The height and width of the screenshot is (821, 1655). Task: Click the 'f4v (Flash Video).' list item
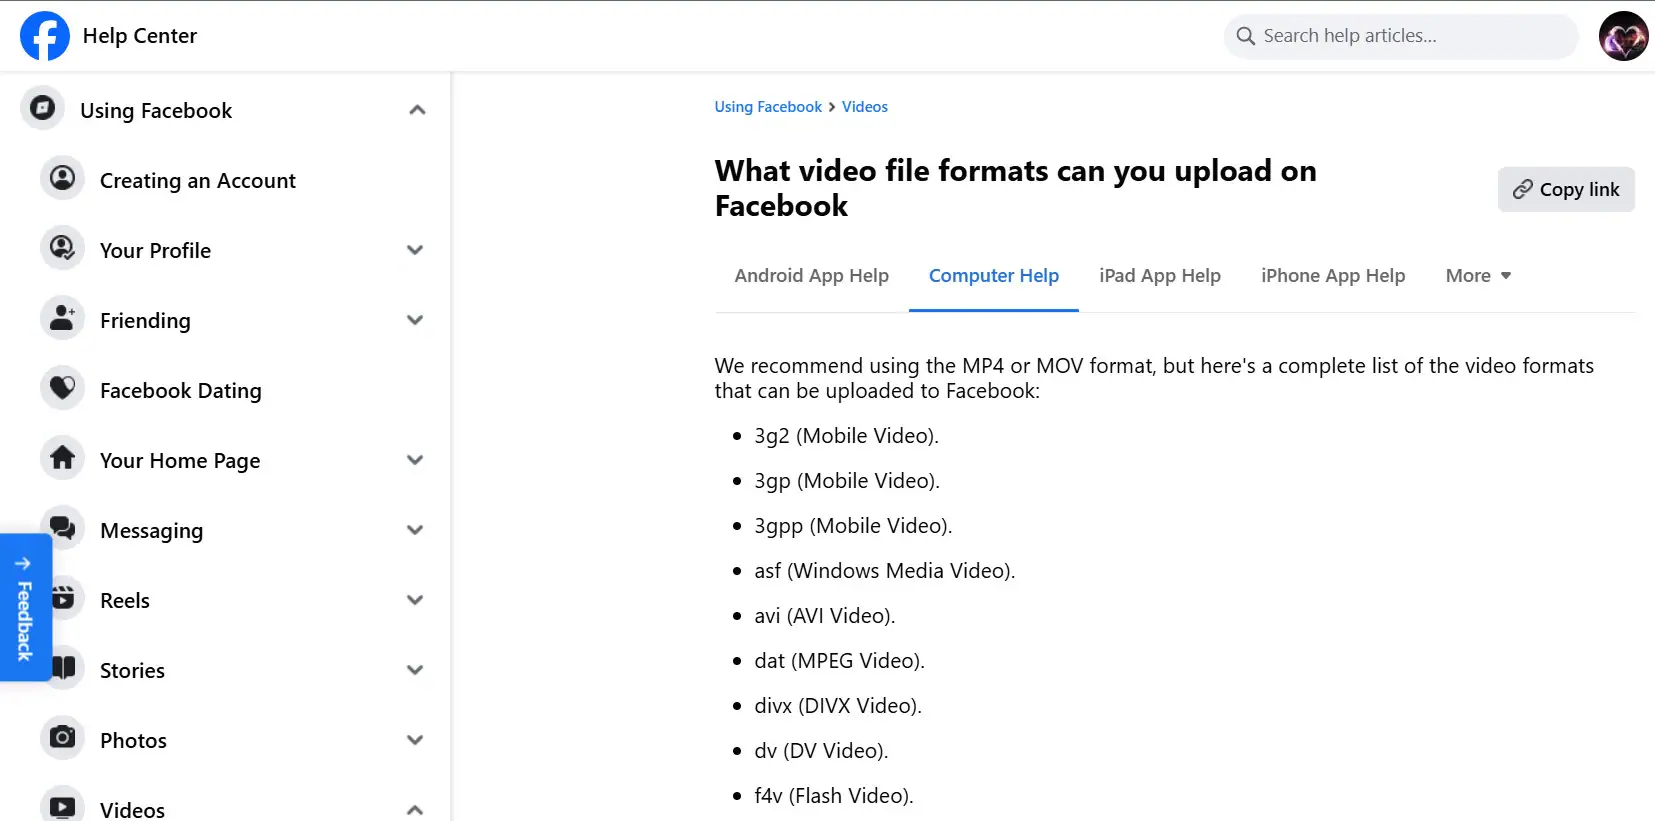coord(834,796)
